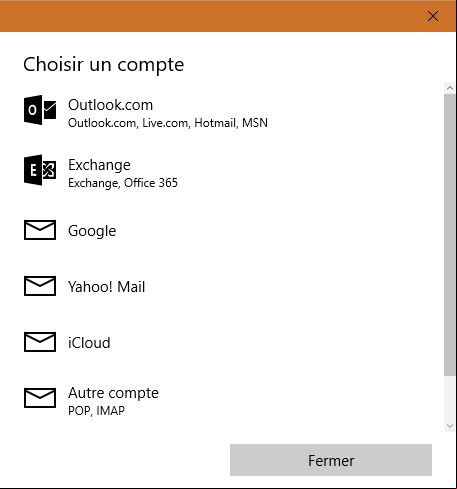The width and height of the screenshot is (457, 489).
Task: Click the envelope icon beside iCloud
Action: click(40, 342)
